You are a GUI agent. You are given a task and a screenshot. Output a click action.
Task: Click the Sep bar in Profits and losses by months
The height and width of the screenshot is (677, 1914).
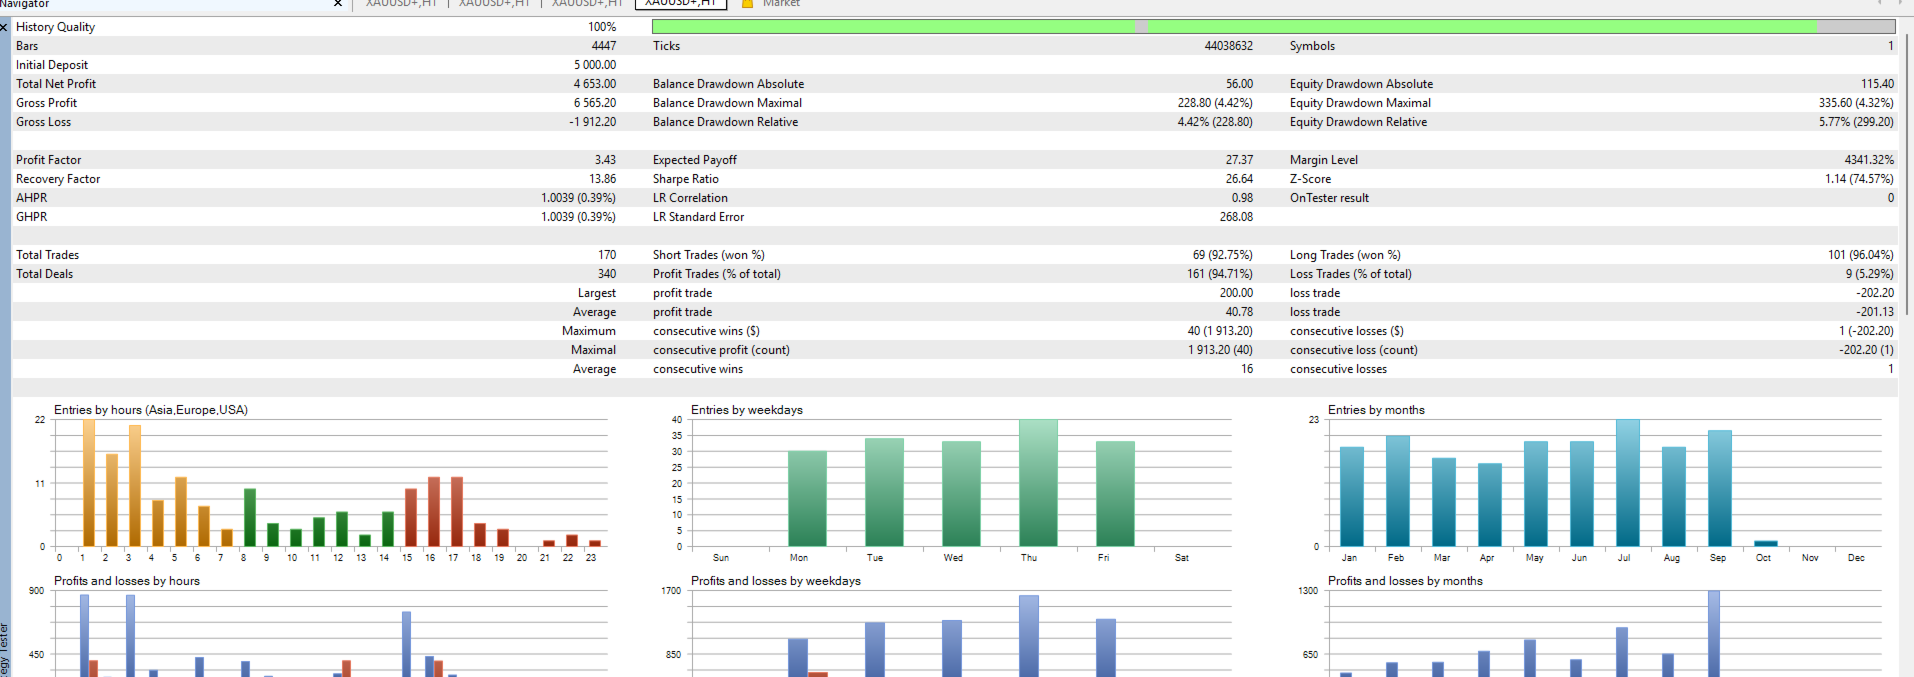1714,633
